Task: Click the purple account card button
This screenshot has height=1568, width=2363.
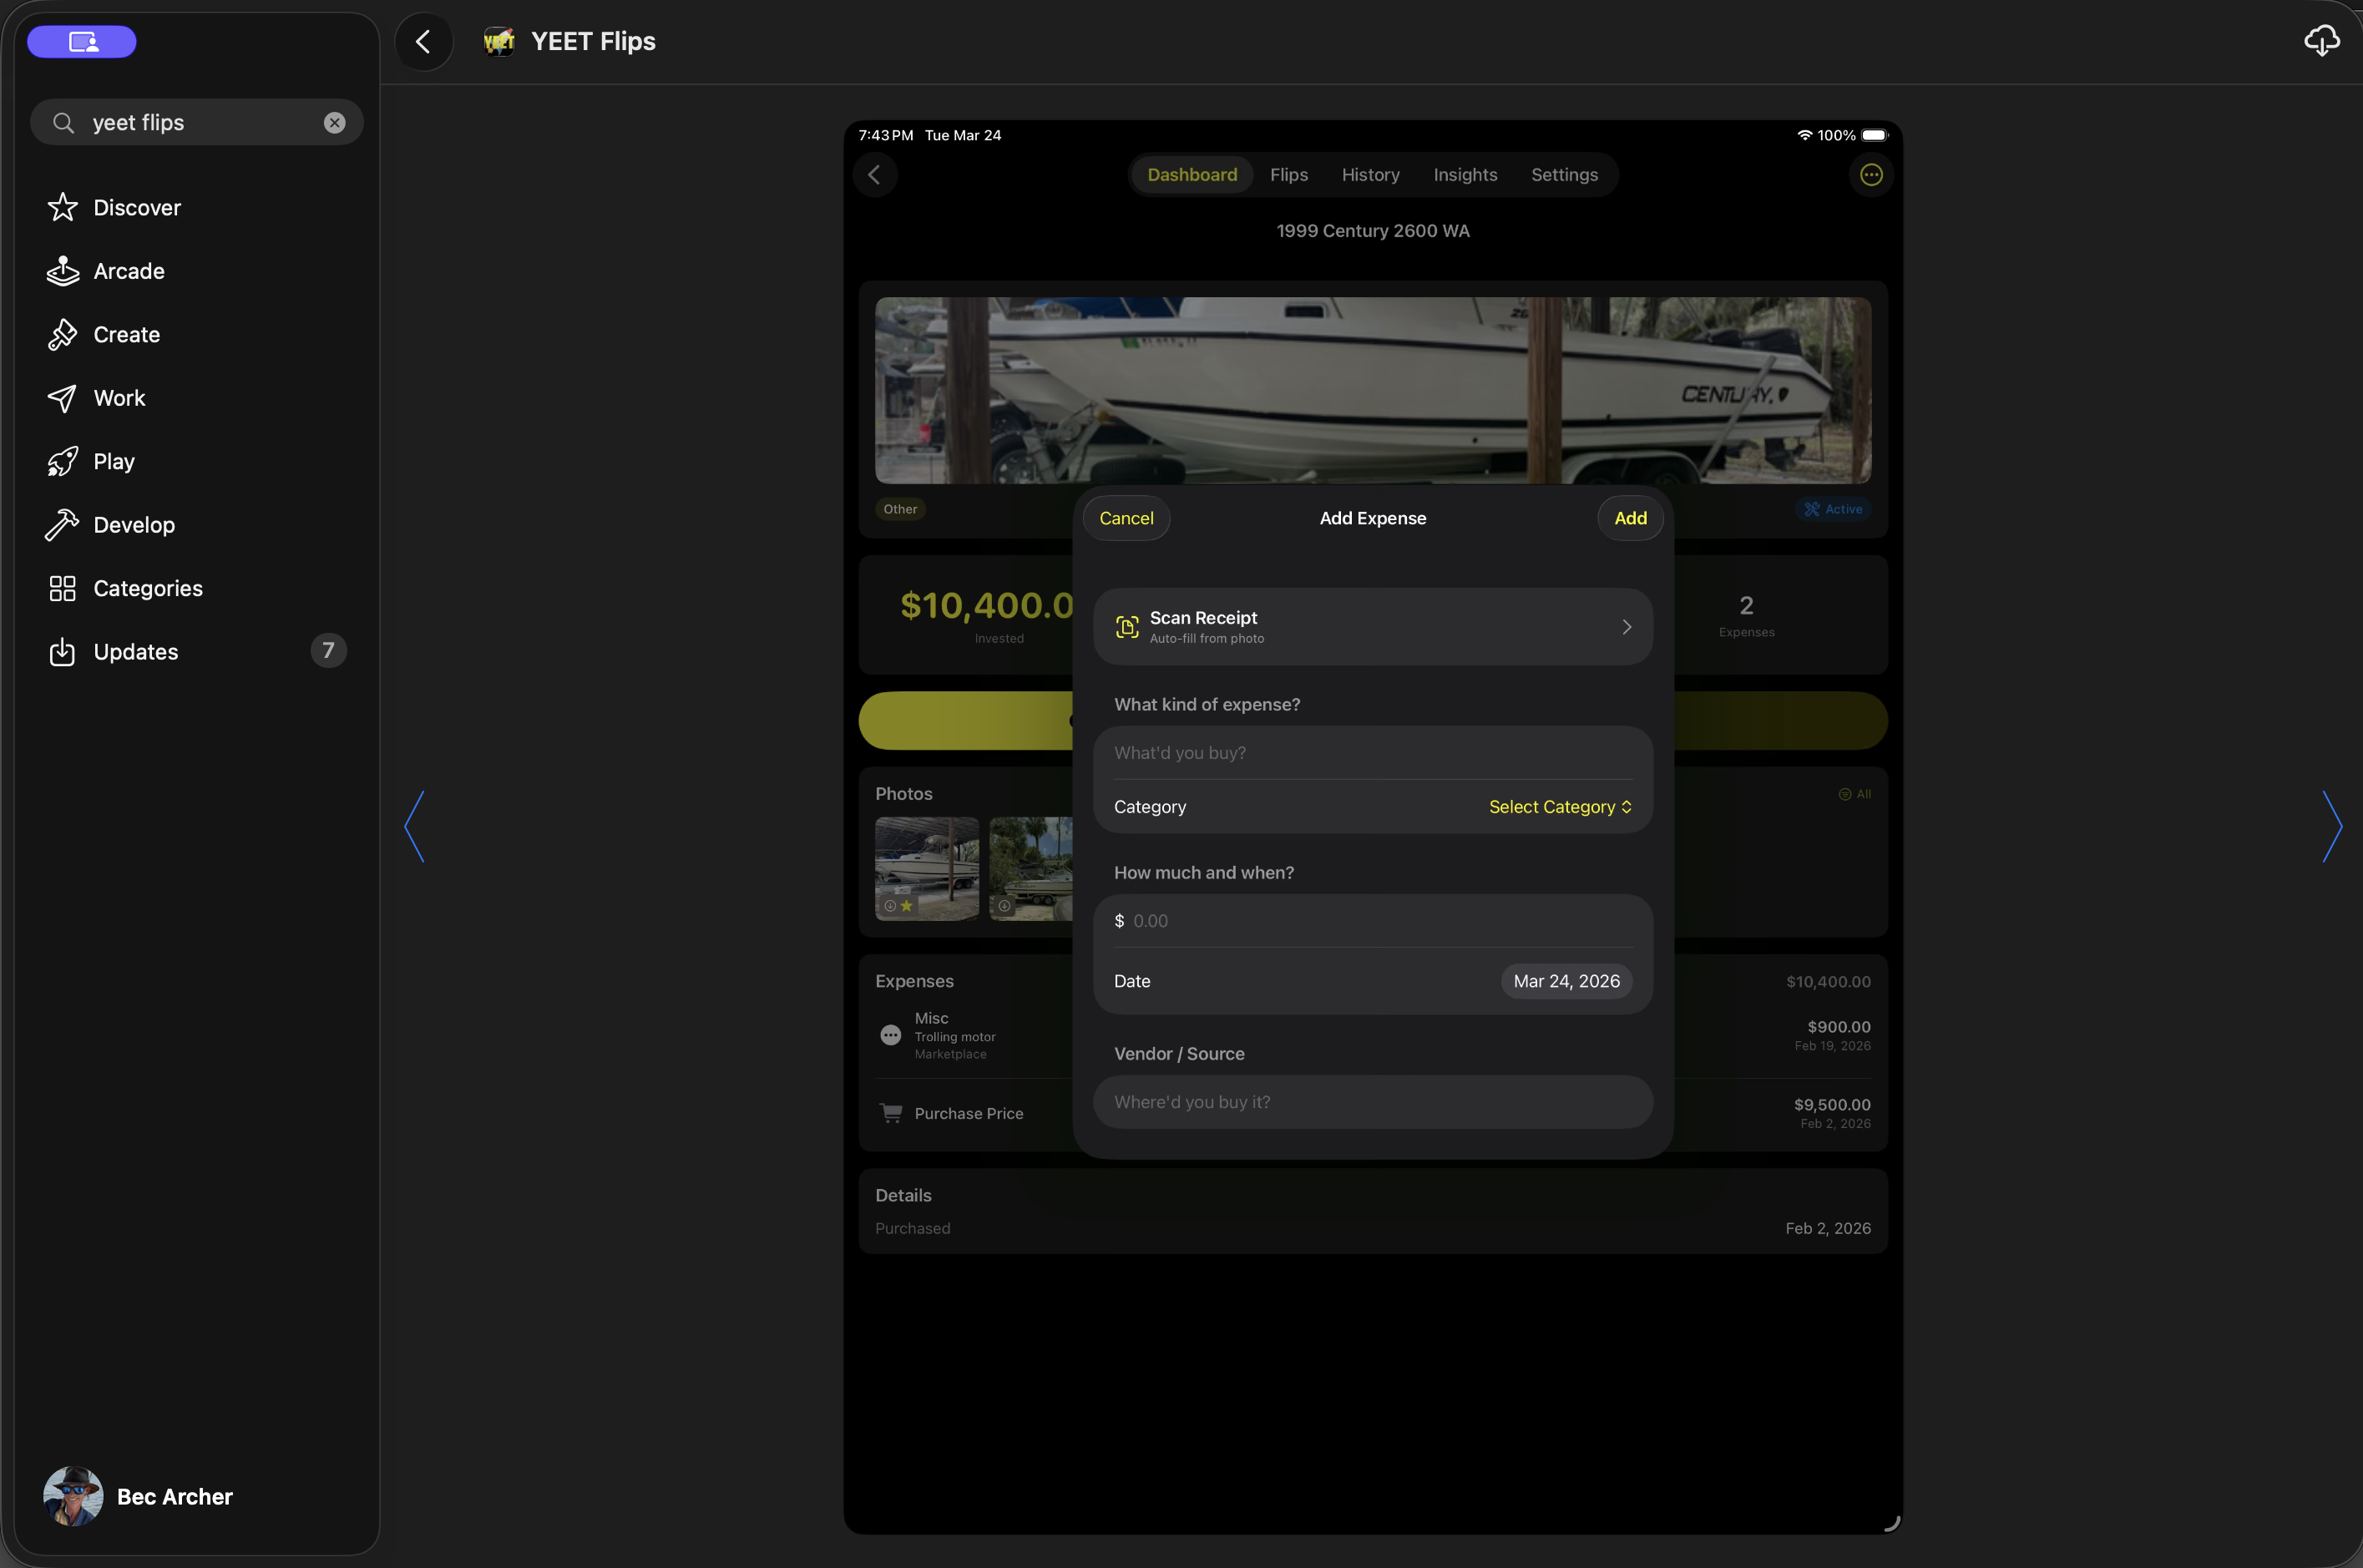Action: click(82, 41)
